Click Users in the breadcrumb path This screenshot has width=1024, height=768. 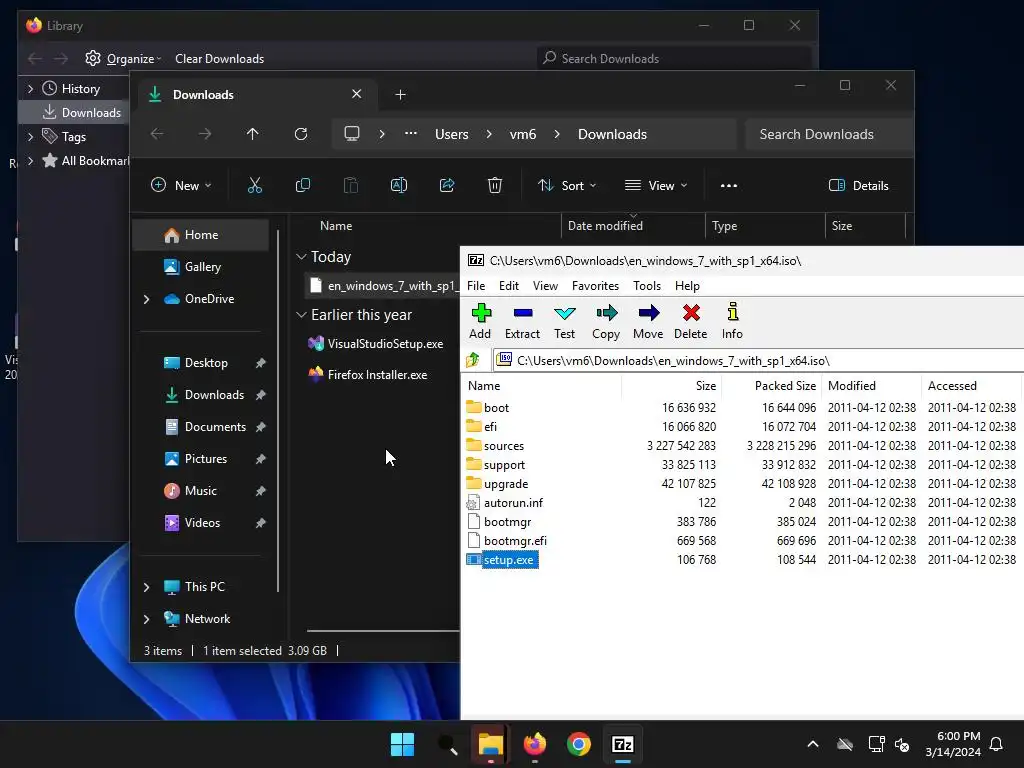pyautogui.click(x=452, y=135)
